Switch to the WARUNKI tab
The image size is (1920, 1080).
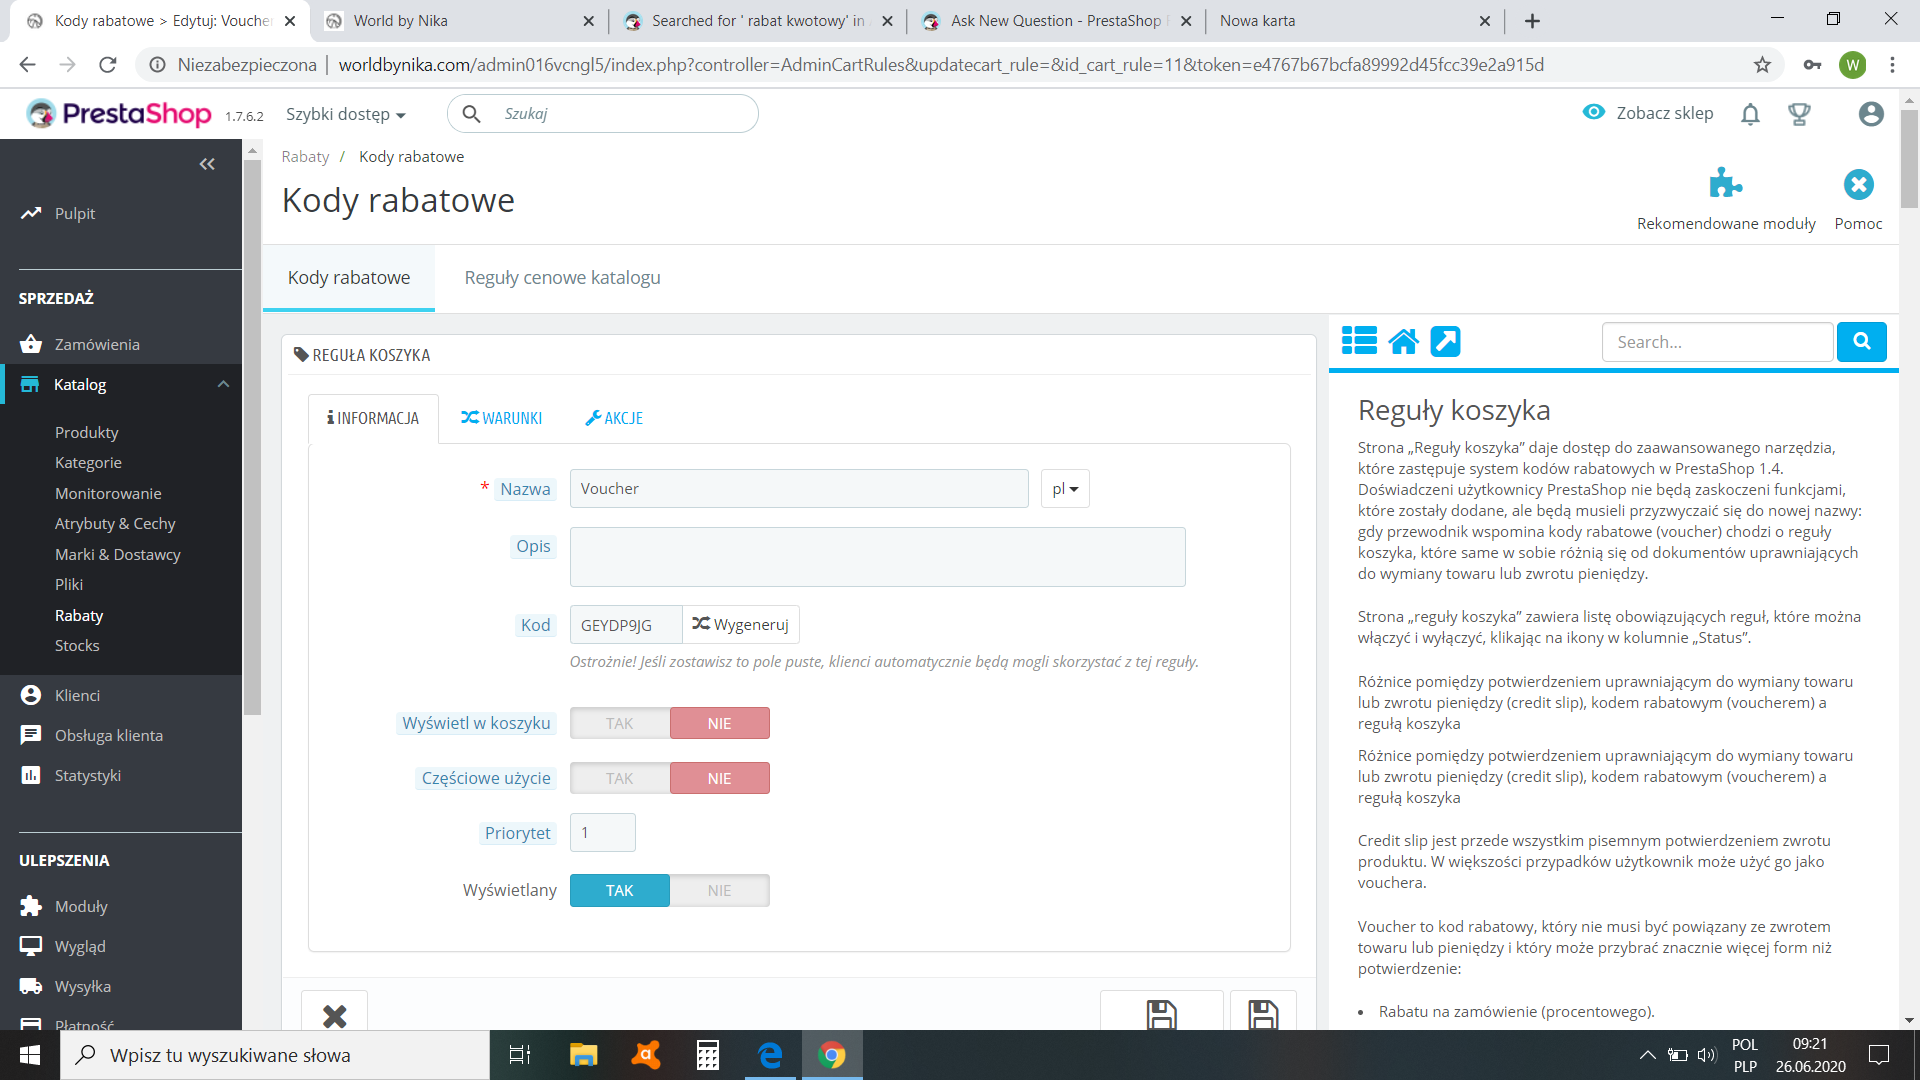(x=501, y=418)
